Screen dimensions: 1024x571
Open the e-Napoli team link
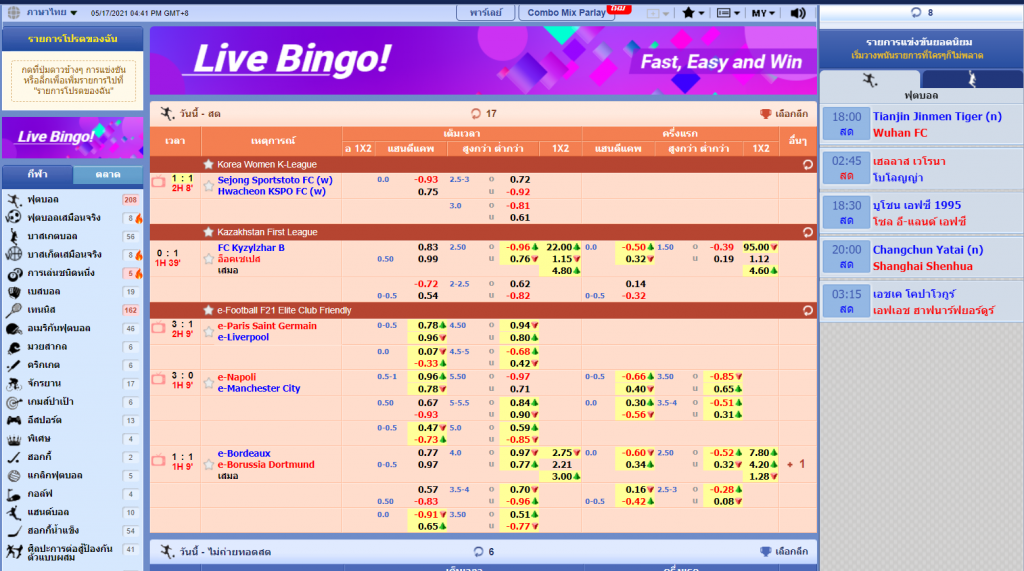236,377
